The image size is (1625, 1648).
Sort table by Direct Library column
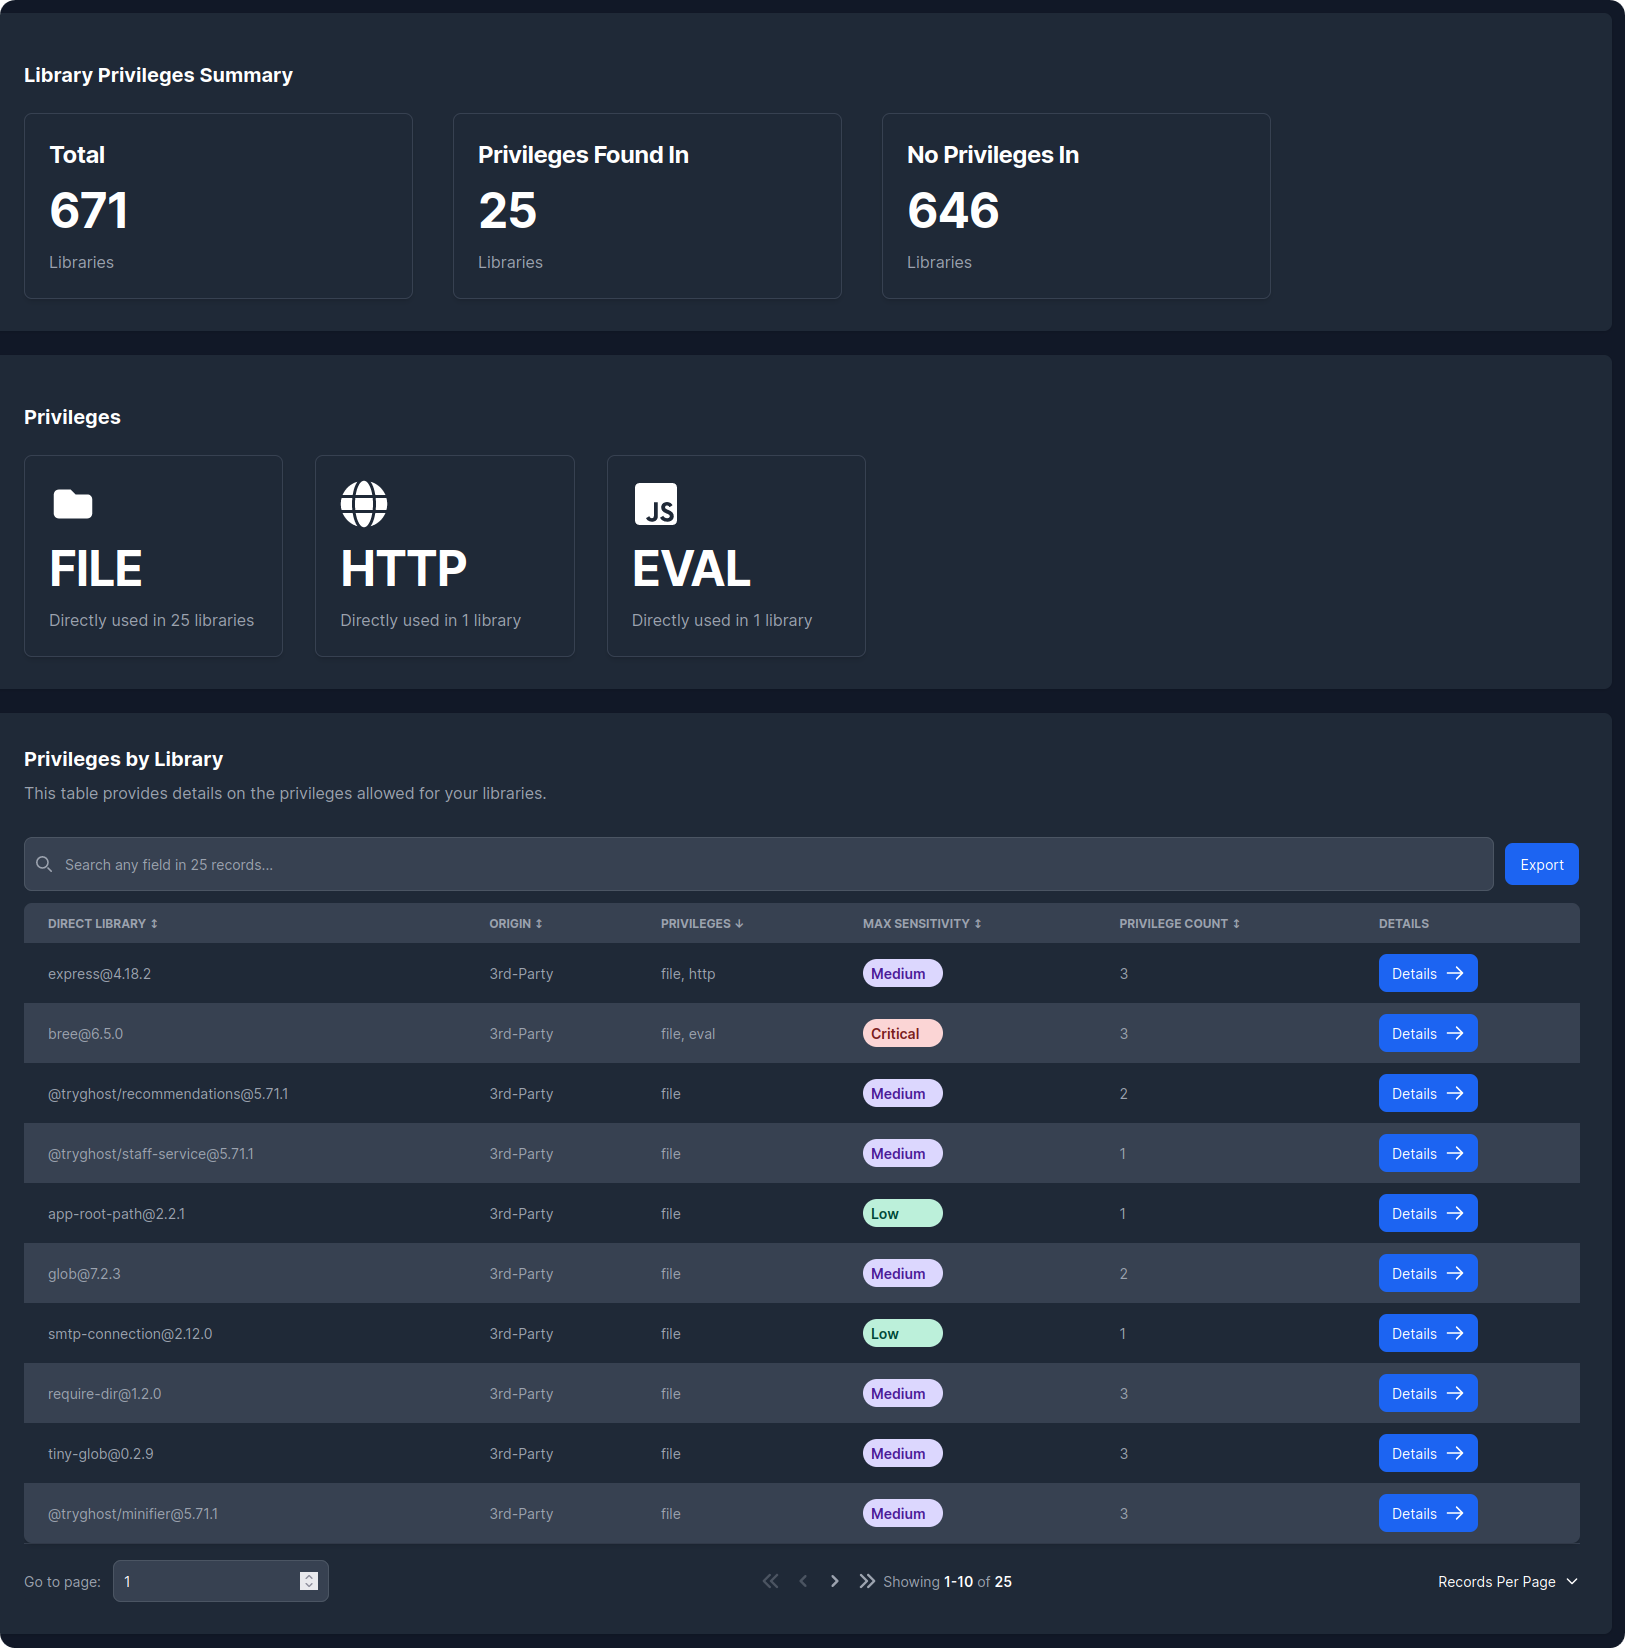point(103,923)
